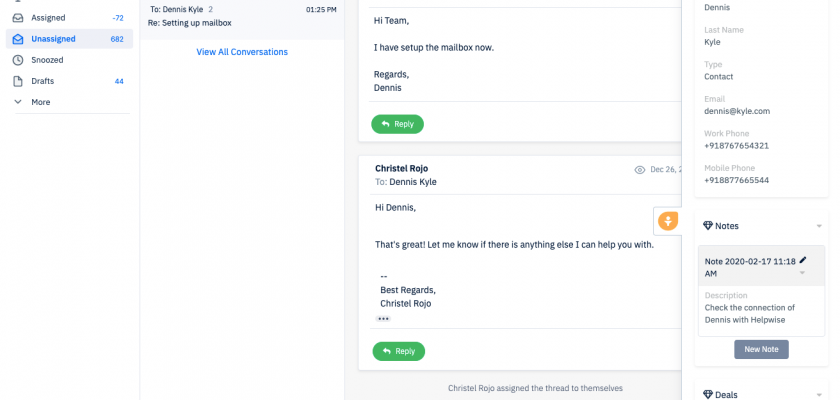Select the Snoozed menu item

click(48, 60)
